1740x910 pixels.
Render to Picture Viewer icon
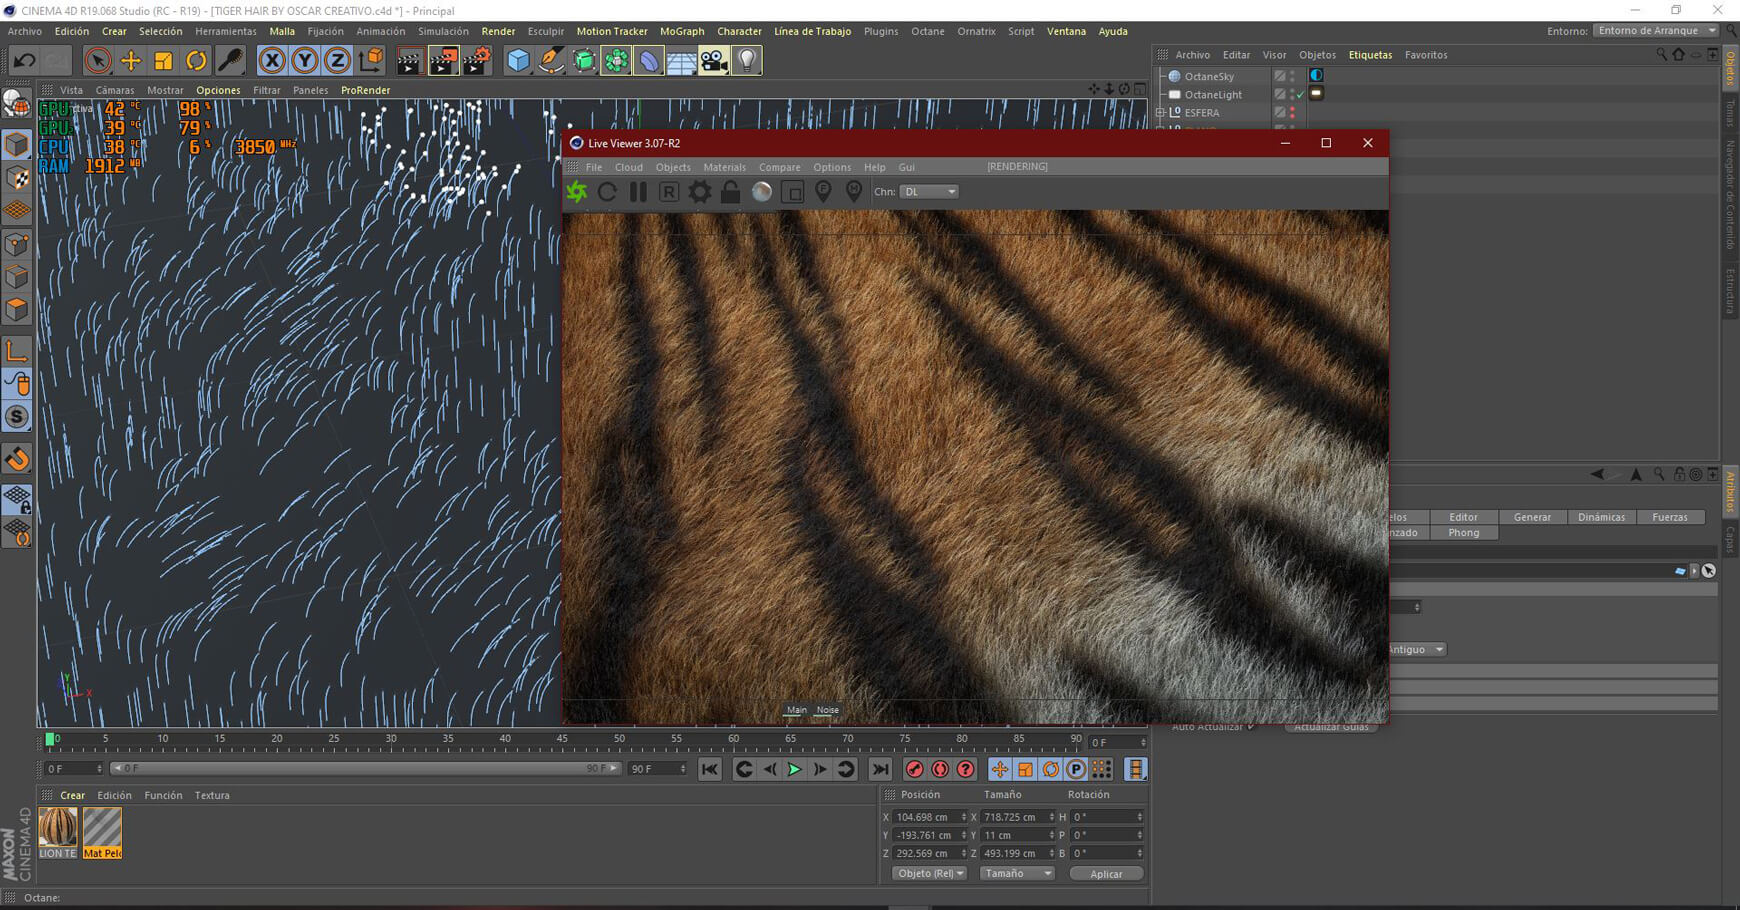pos(442,61)
